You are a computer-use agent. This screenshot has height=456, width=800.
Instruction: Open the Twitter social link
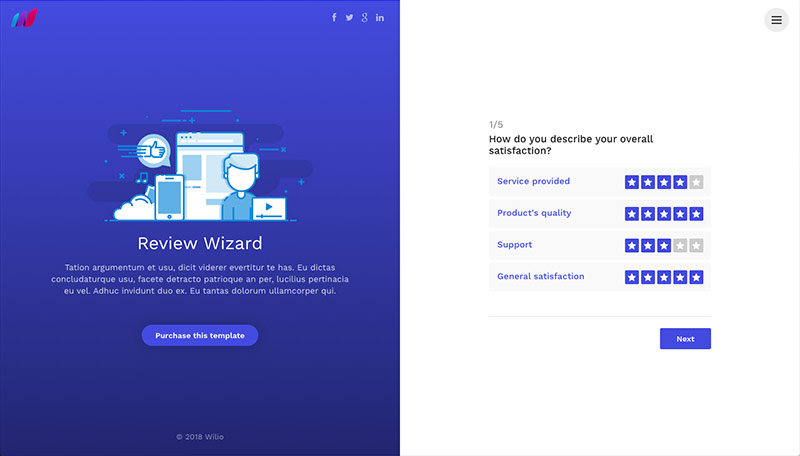pos(349,18)
